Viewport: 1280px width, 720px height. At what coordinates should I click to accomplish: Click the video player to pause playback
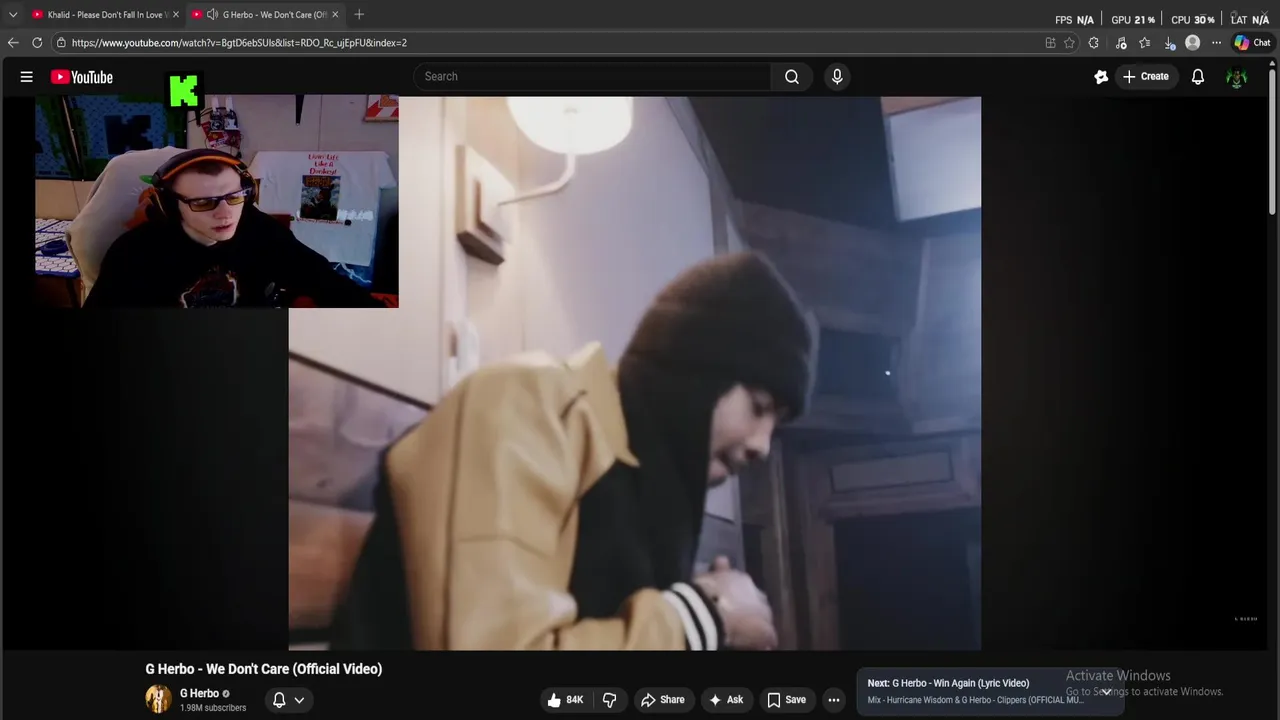point(635,373)
